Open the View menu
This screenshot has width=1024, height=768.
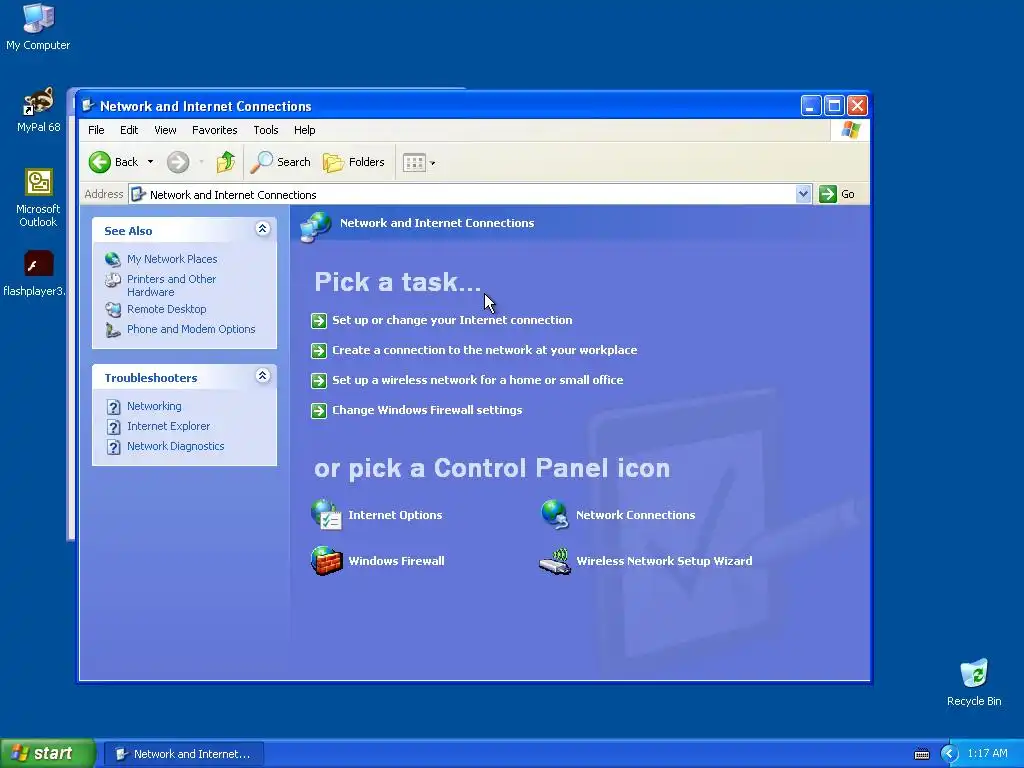(165, 130)
